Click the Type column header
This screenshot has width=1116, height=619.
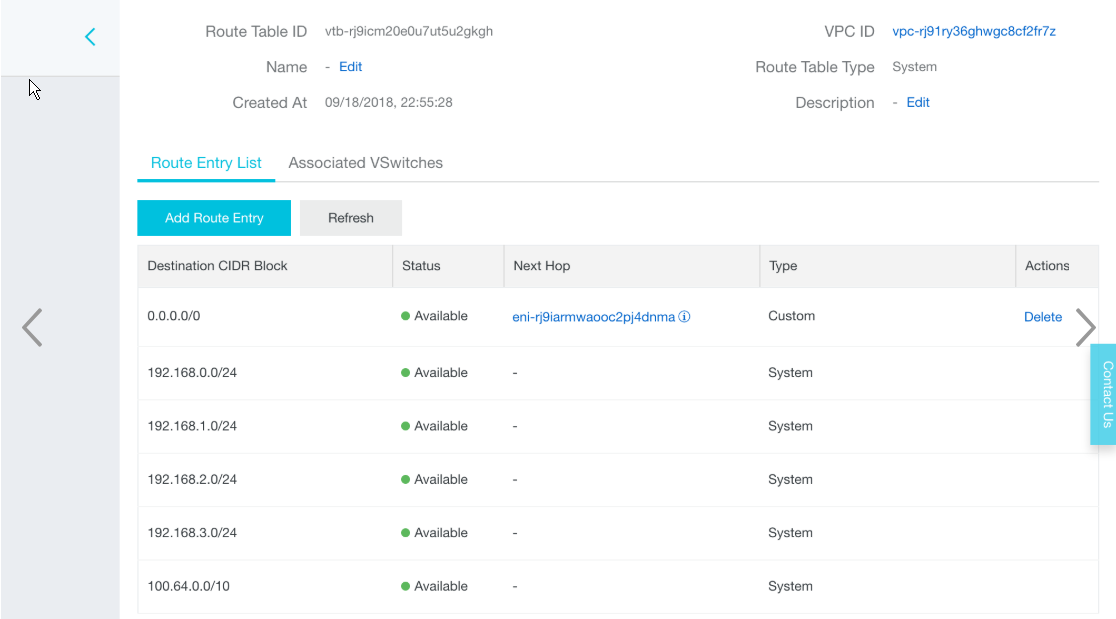click(783, 266)
